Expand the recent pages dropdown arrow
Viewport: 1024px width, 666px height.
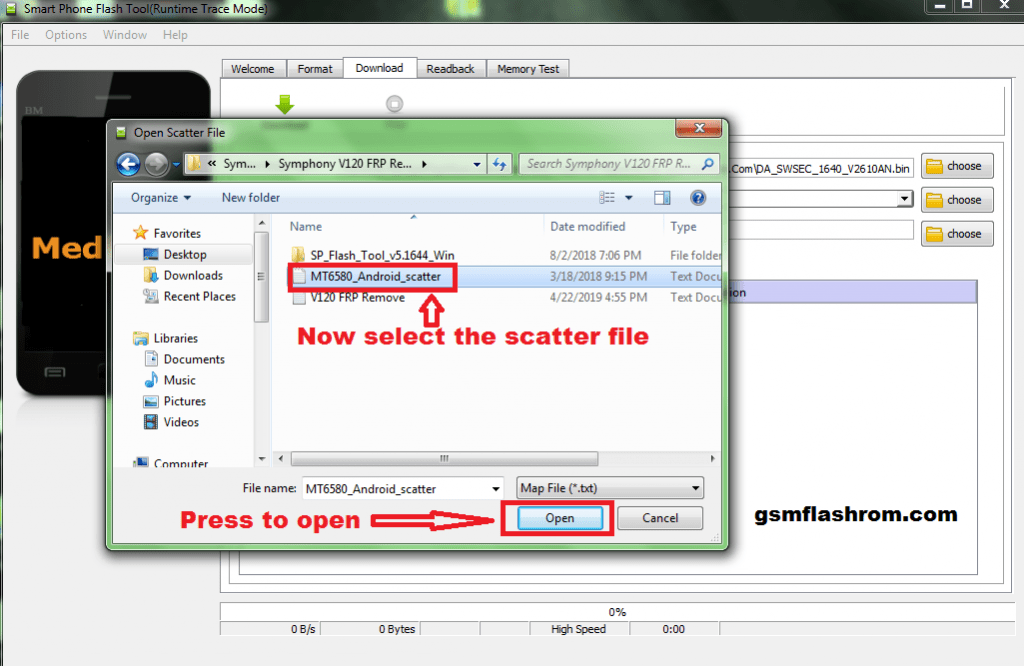tap(176, 165)
